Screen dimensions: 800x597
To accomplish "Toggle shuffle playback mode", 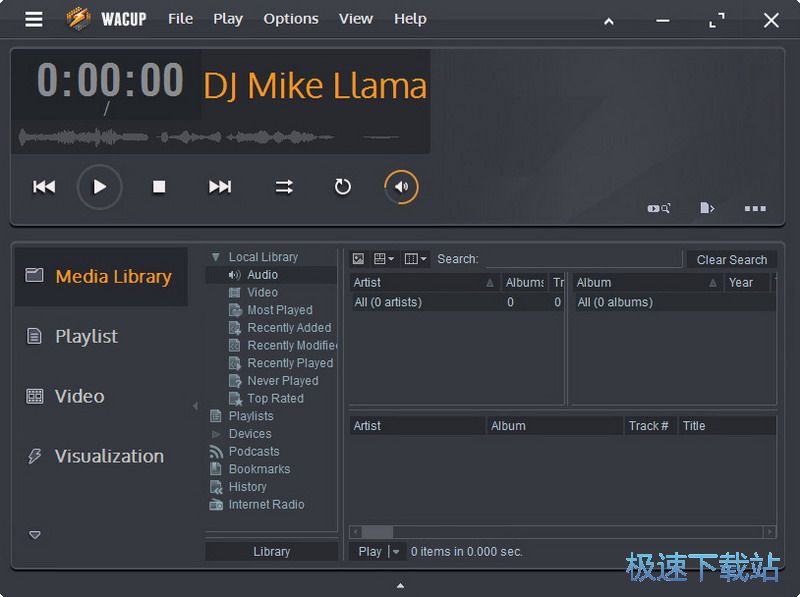I will pyautogui.click(x=284, y=187).
